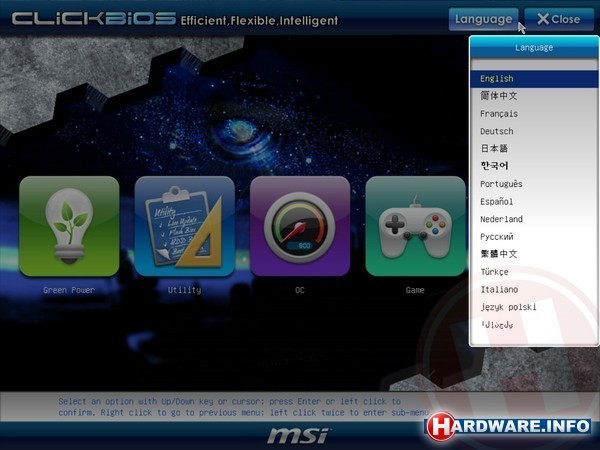Open the Game controller icon
Viewport: 600px width, 450px height.
(416, 226)
